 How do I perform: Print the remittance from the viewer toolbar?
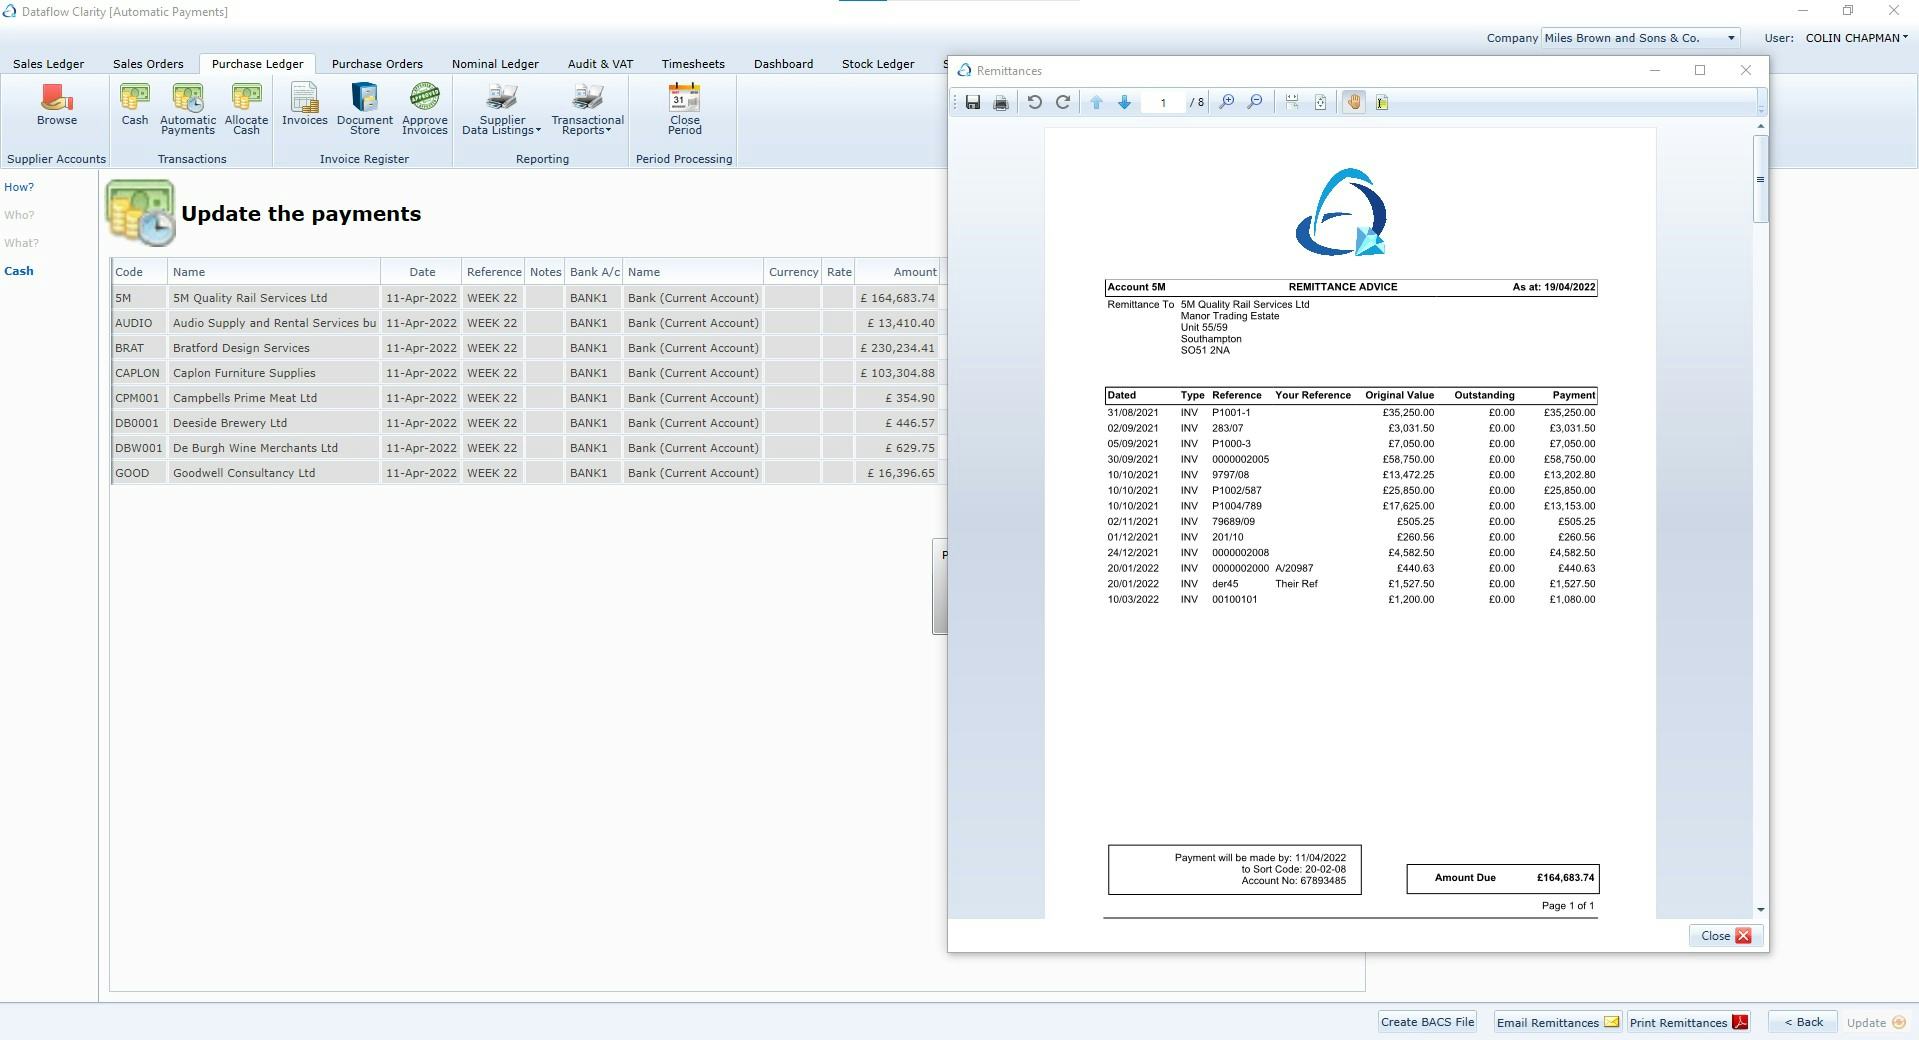click(x=1001, y=102)
